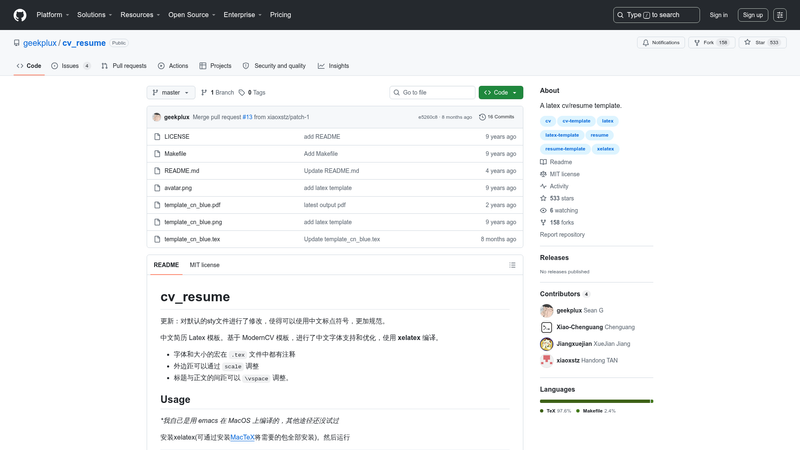
Task: Open the LICENSE file
Action: pos(177,137)
